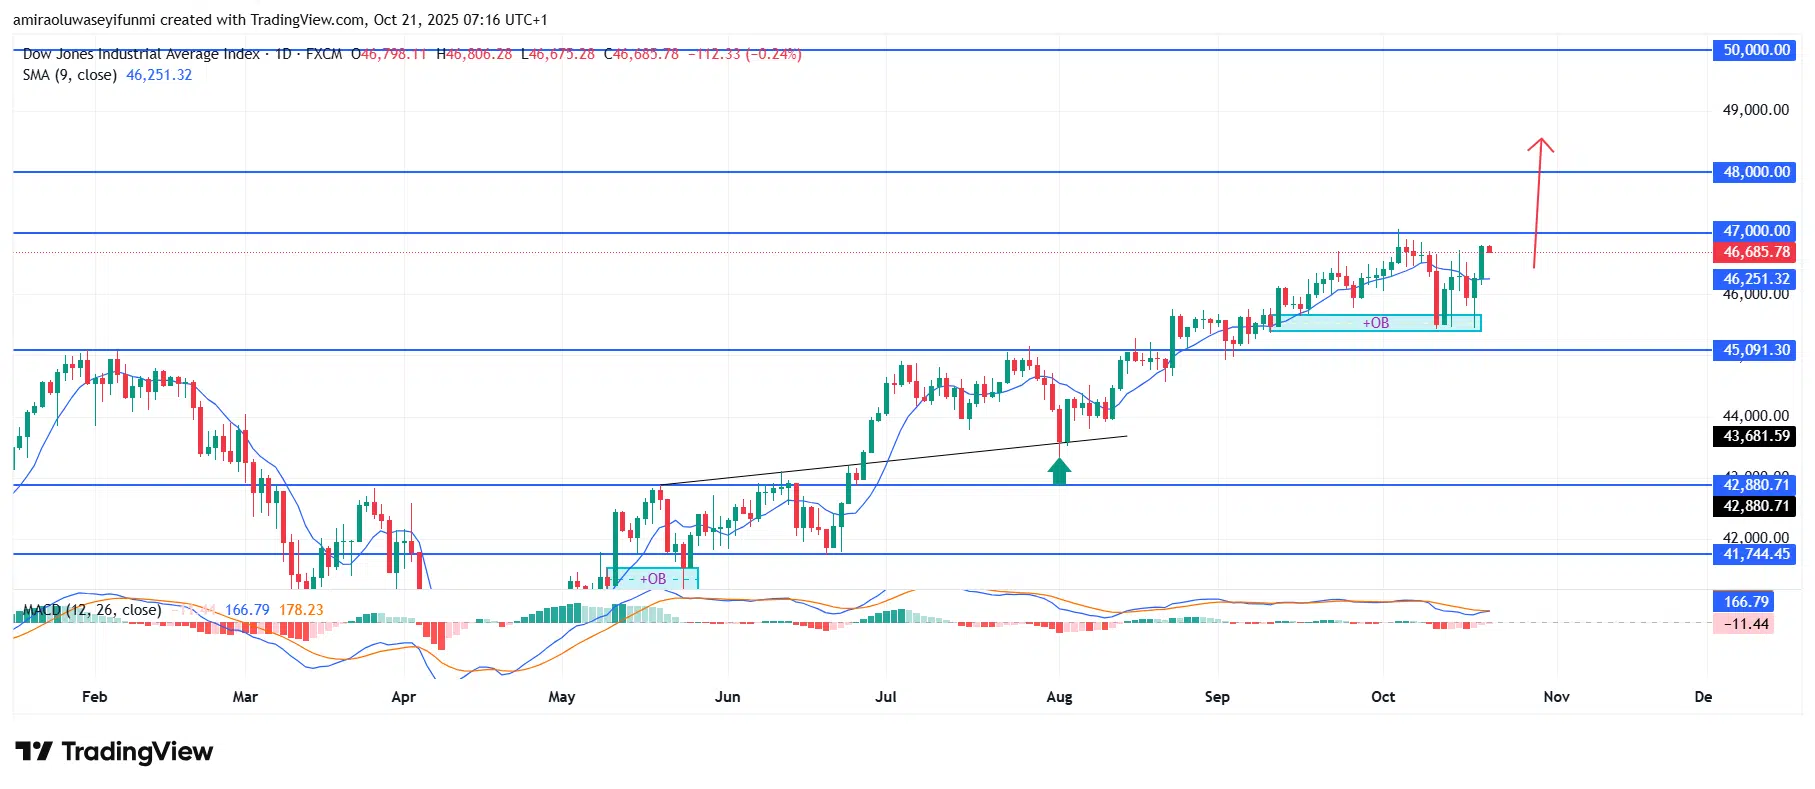Image resolution: width=1815 pixels, height=789 pixels.
Task: Click the green up arrow marker near Aug
Action: click(1059, 471)
